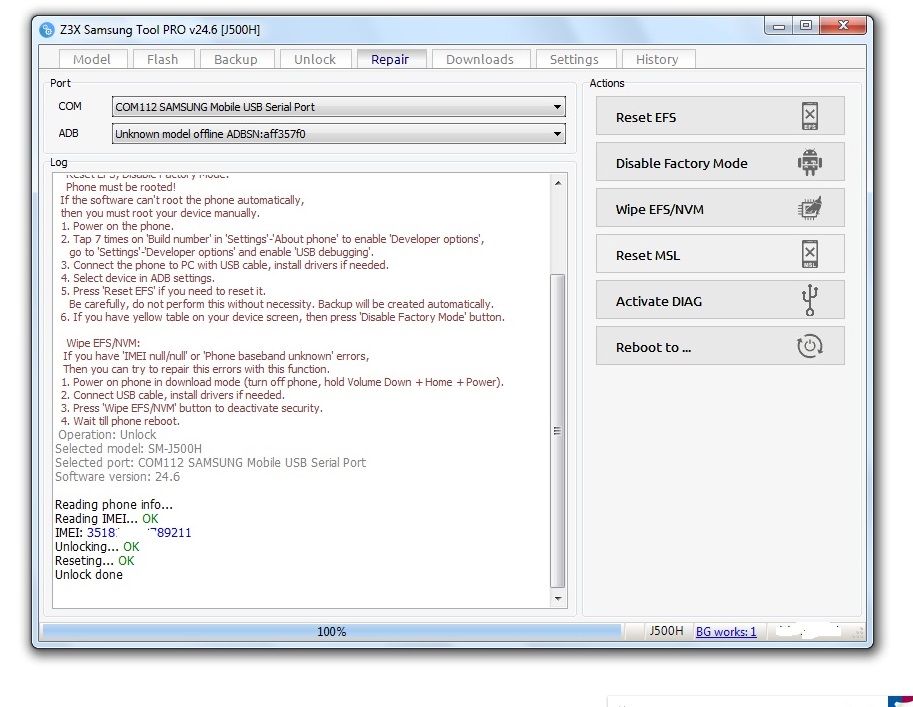The width and height of the screenshot is (913, 707).
Task: Click the COM112 SAMSUNG Mobile USB Serial Port field
Action: pyautogui.click(x=338, y=107)
